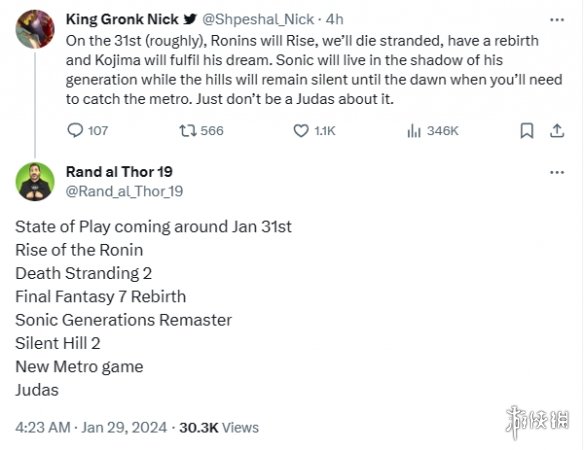Click the 4h timestamp link
584x450 pixels.
pyautogui.click(x=334, y=19)
